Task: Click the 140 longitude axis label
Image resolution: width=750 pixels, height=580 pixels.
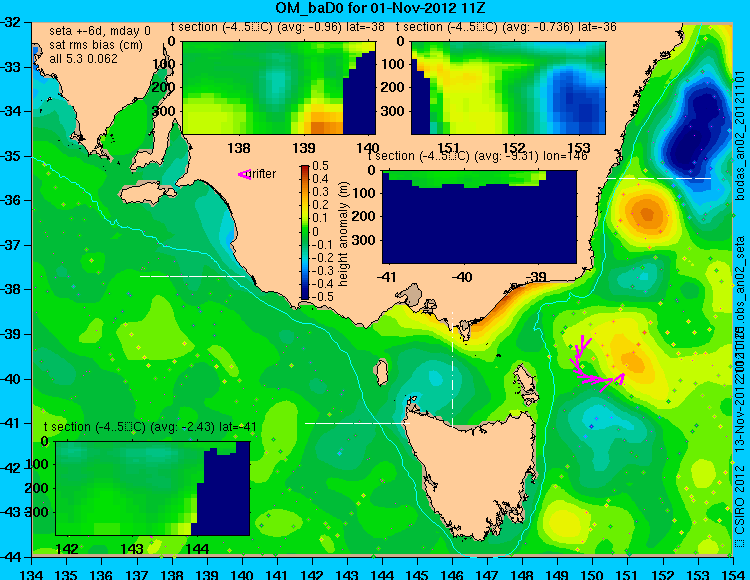Action: coord(242,574)
